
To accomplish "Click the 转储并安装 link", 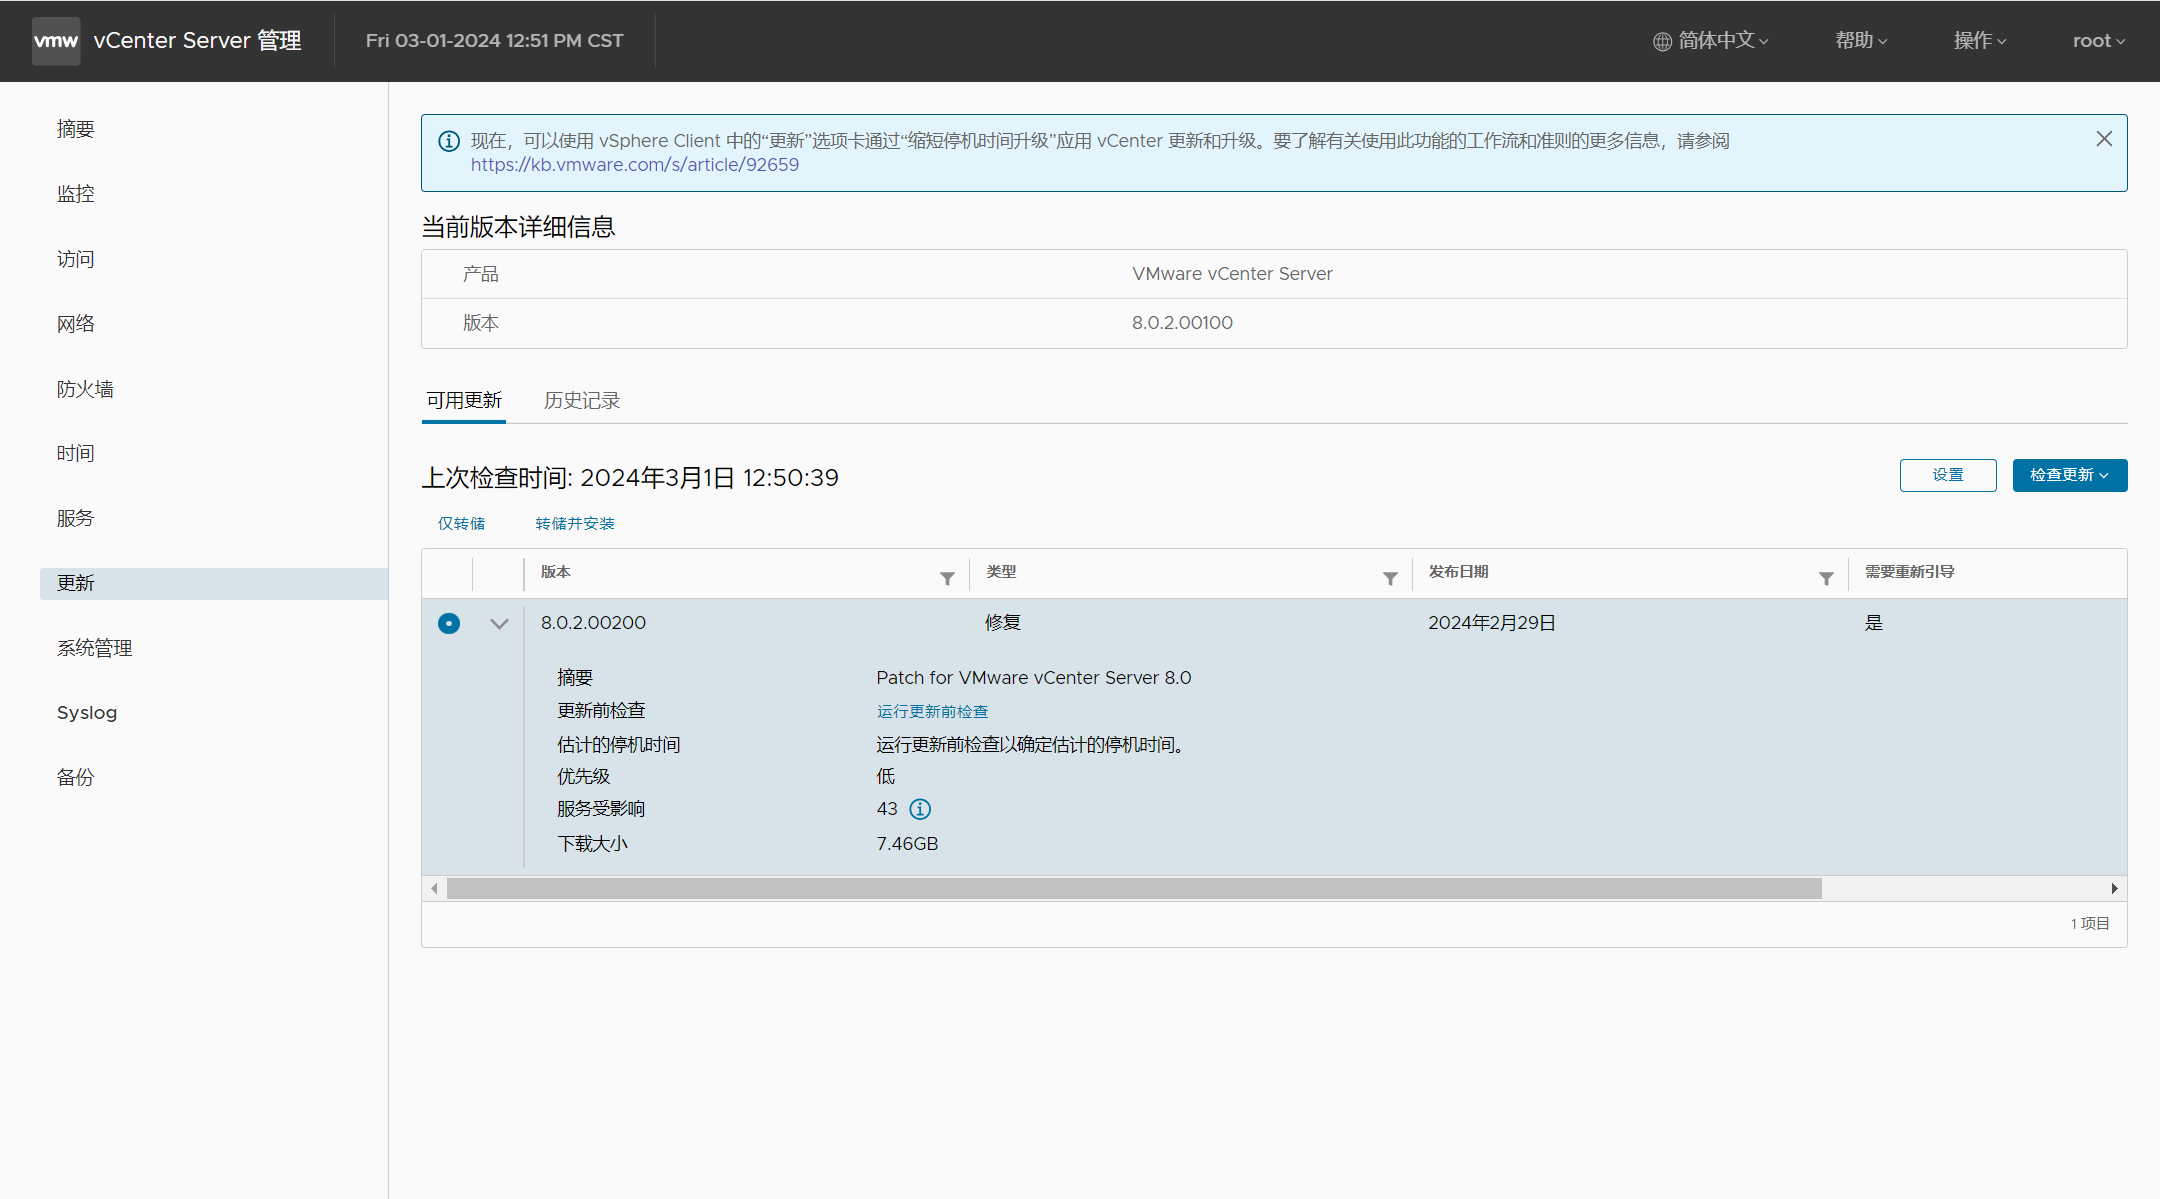I will 575,524.
